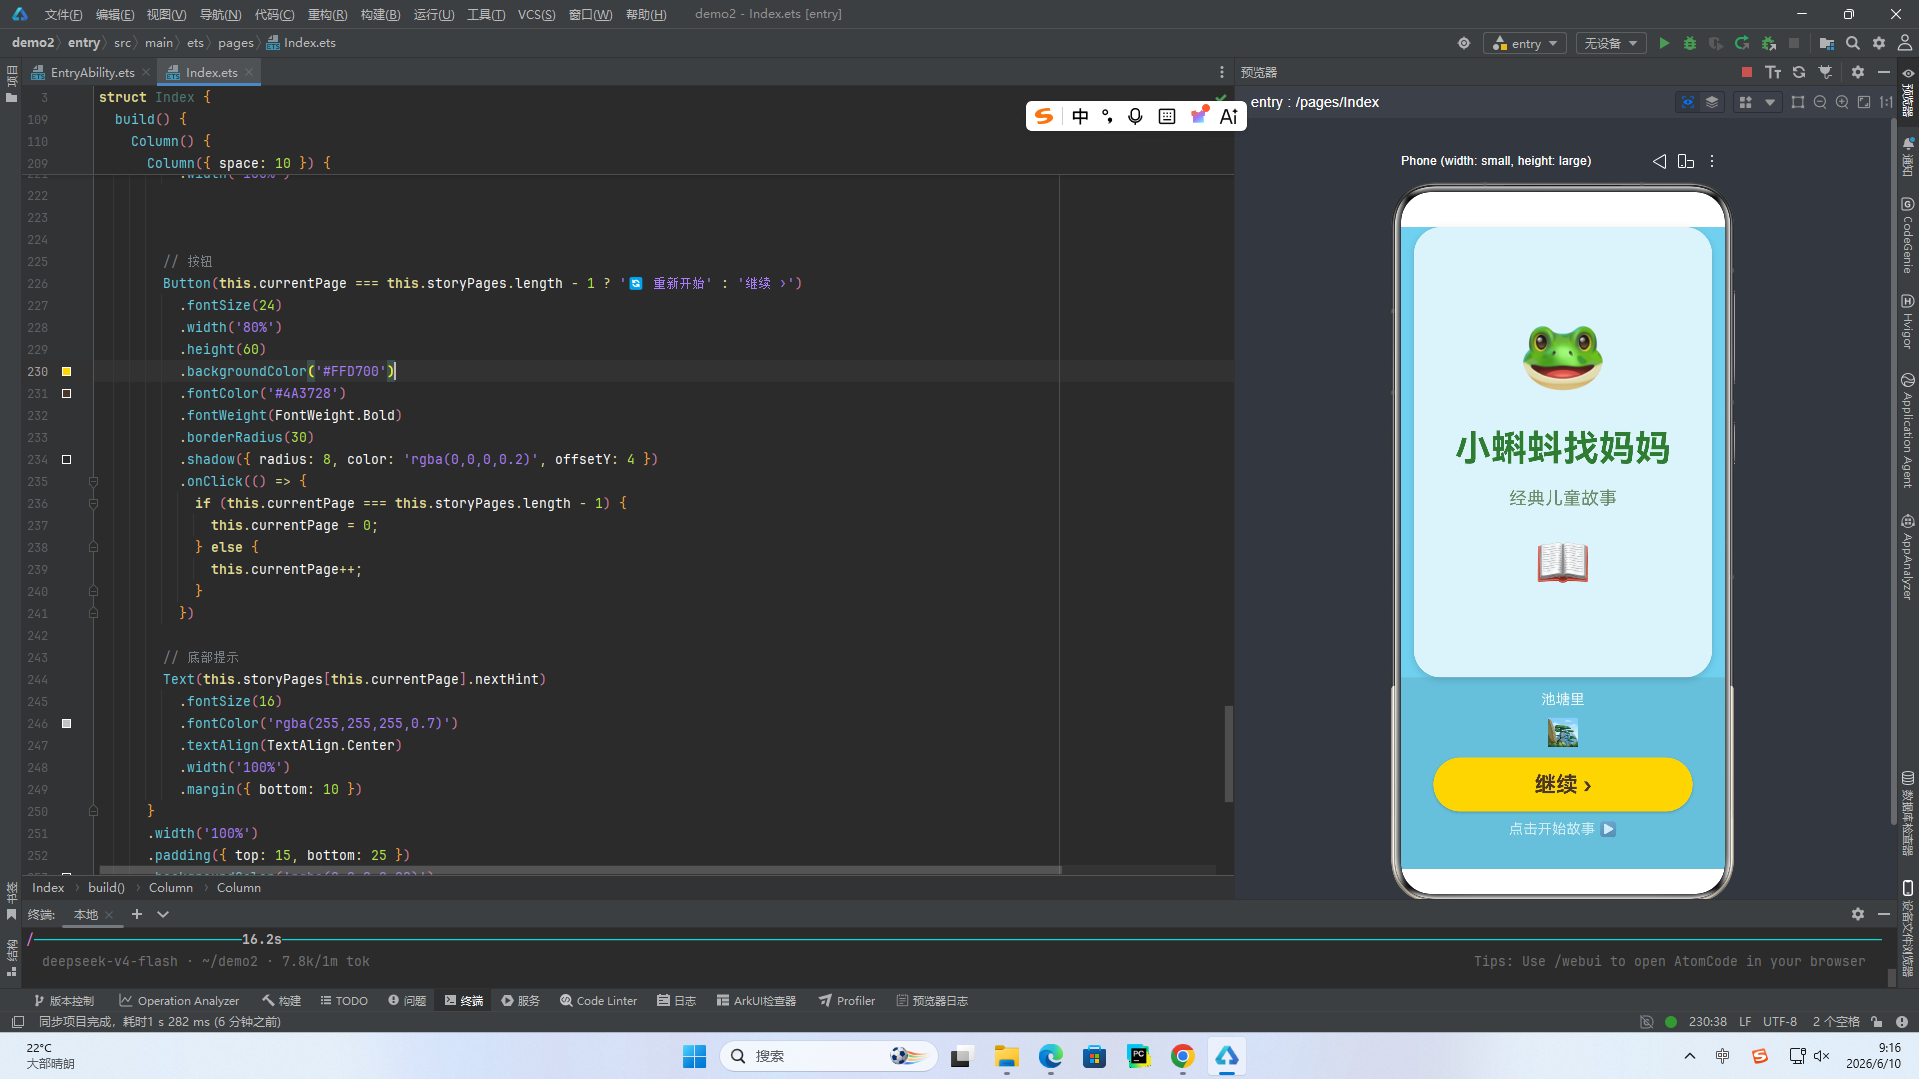Viewport: 1919px width, 1079px height.
Task: Open UTF-8 encoding selector in status bar
Action: pos(1780,1022)
